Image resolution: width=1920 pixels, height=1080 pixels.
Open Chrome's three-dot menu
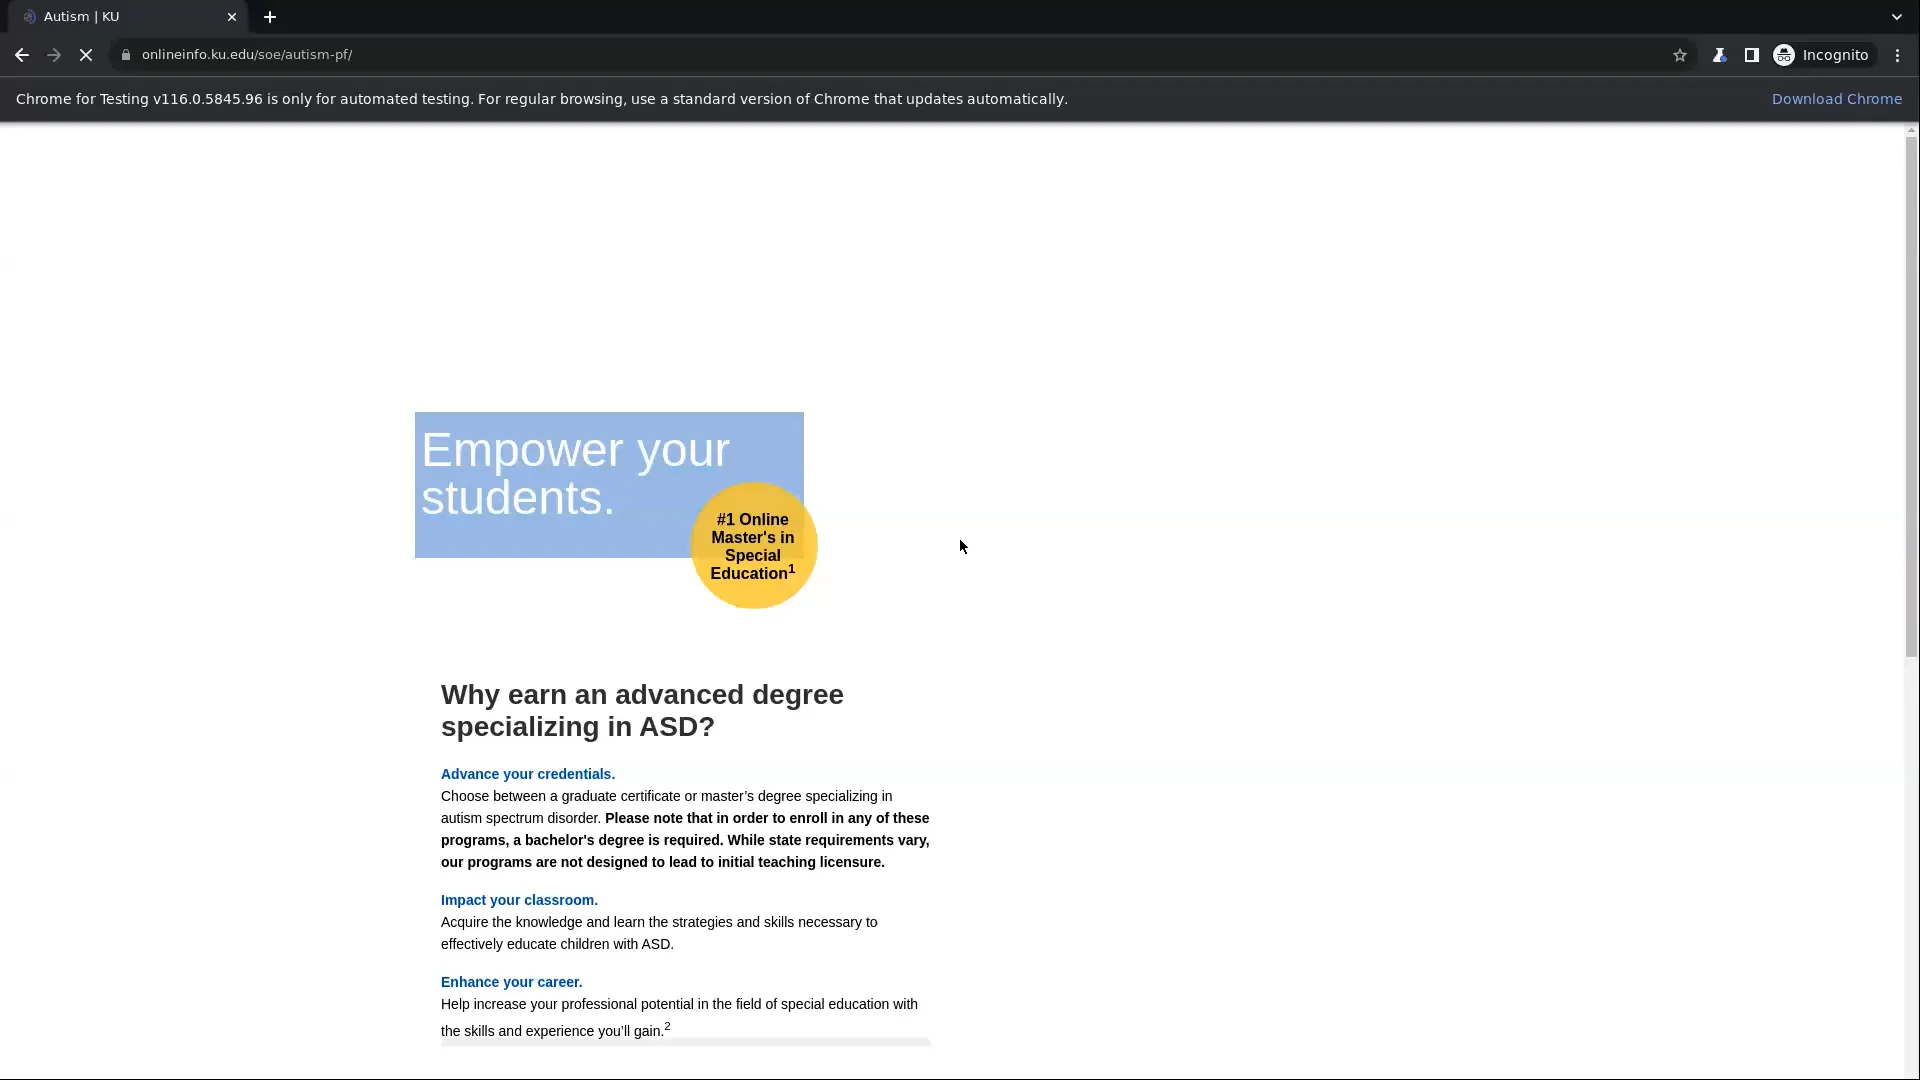(1897, 55)
